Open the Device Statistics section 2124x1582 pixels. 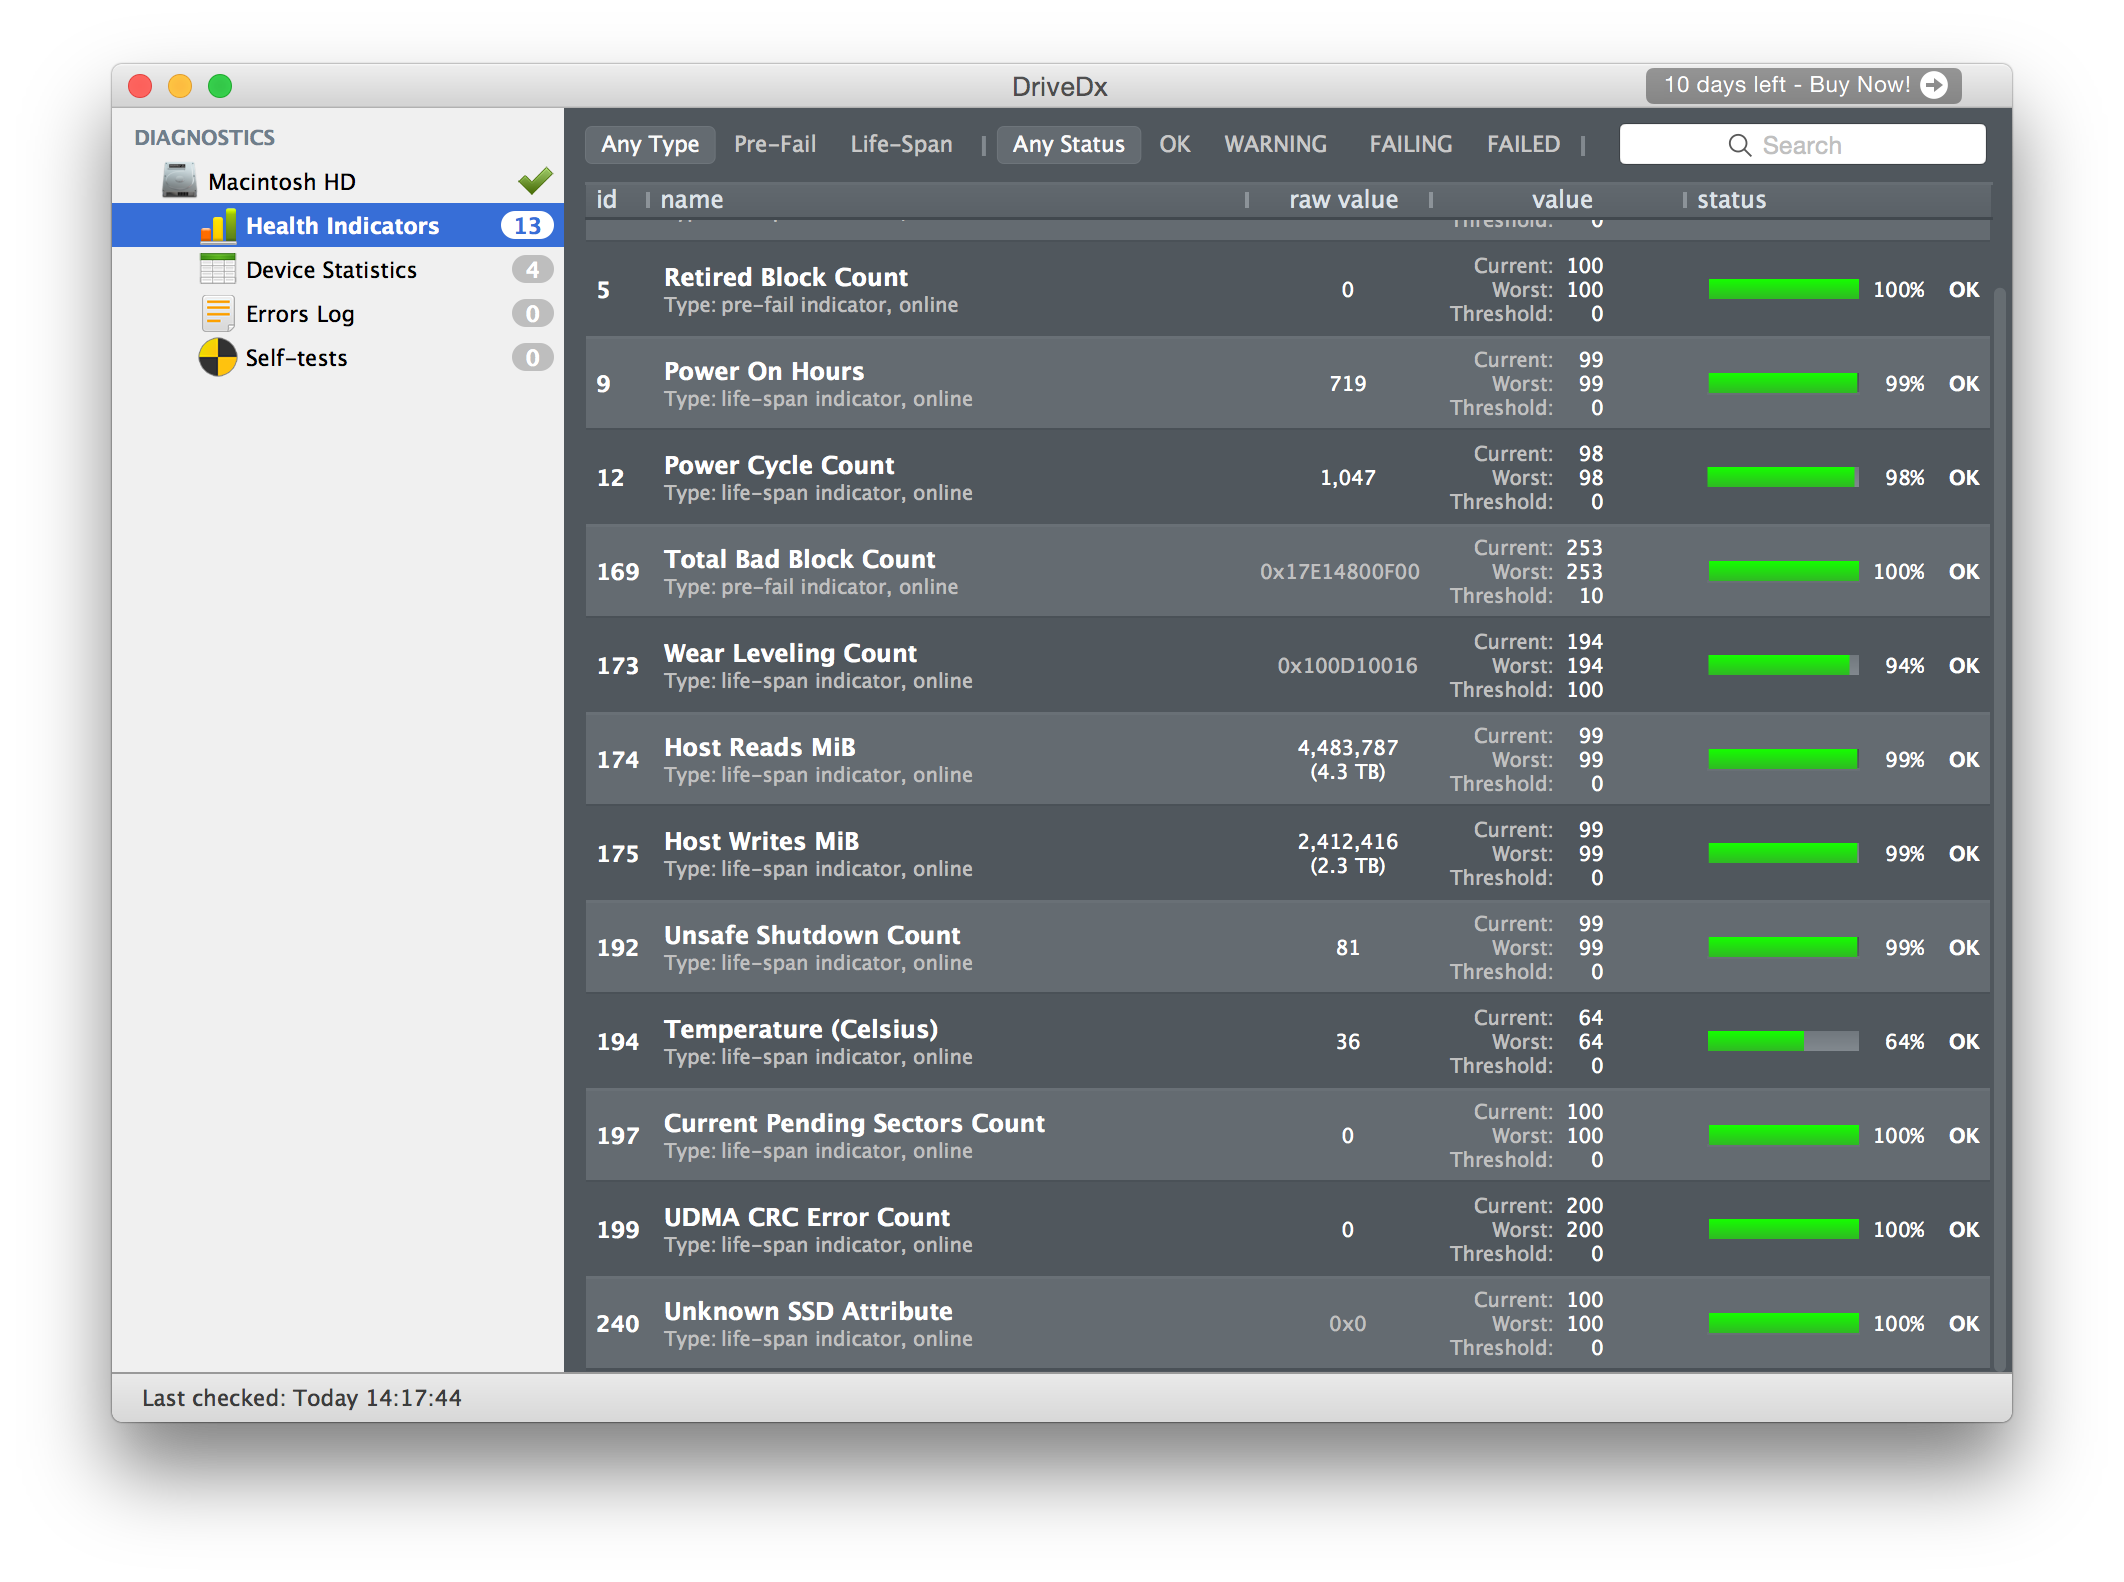click(x=338, y=270)
